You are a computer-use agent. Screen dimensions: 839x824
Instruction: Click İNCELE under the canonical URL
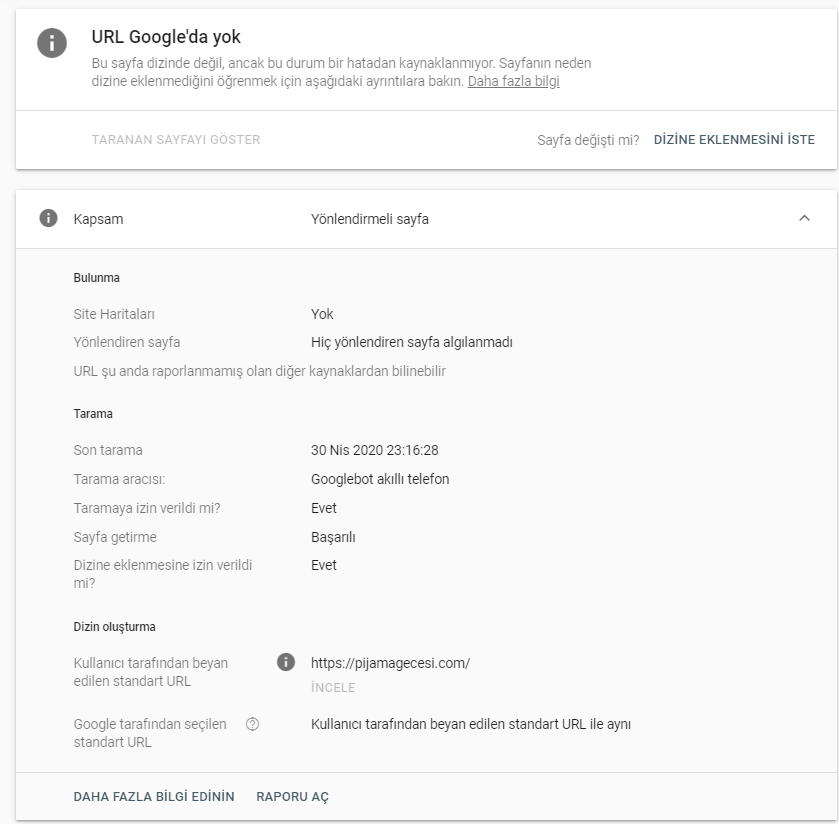(x=333, y=688)
